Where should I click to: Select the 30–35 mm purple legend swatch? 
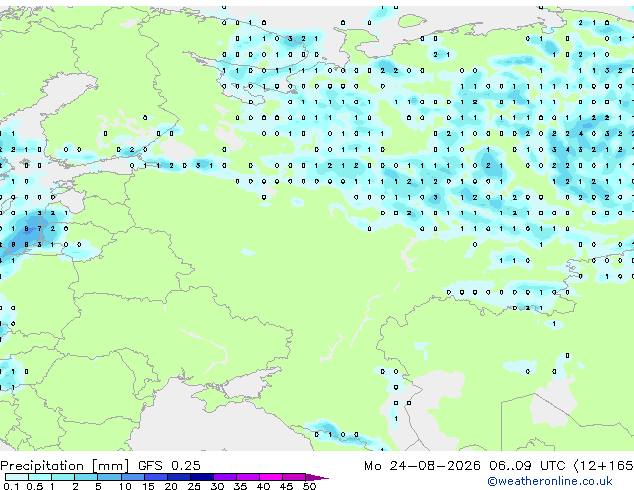[225, 477]
